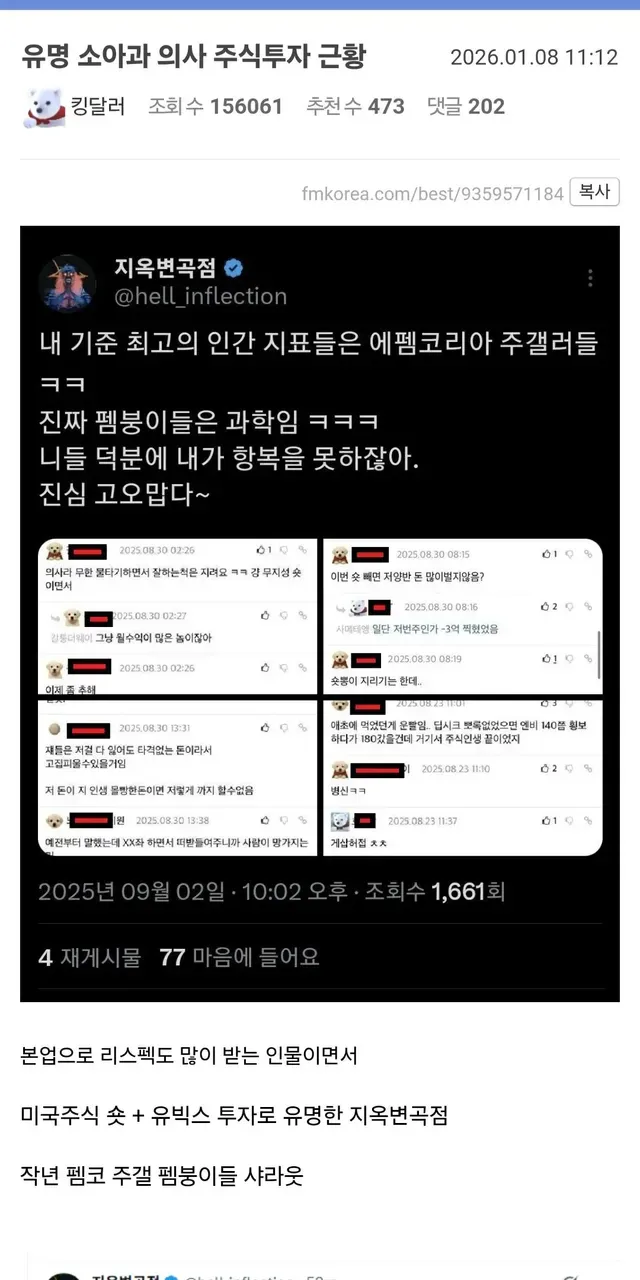View the 77 마음에 들어요 likes count

coord(240,957)
